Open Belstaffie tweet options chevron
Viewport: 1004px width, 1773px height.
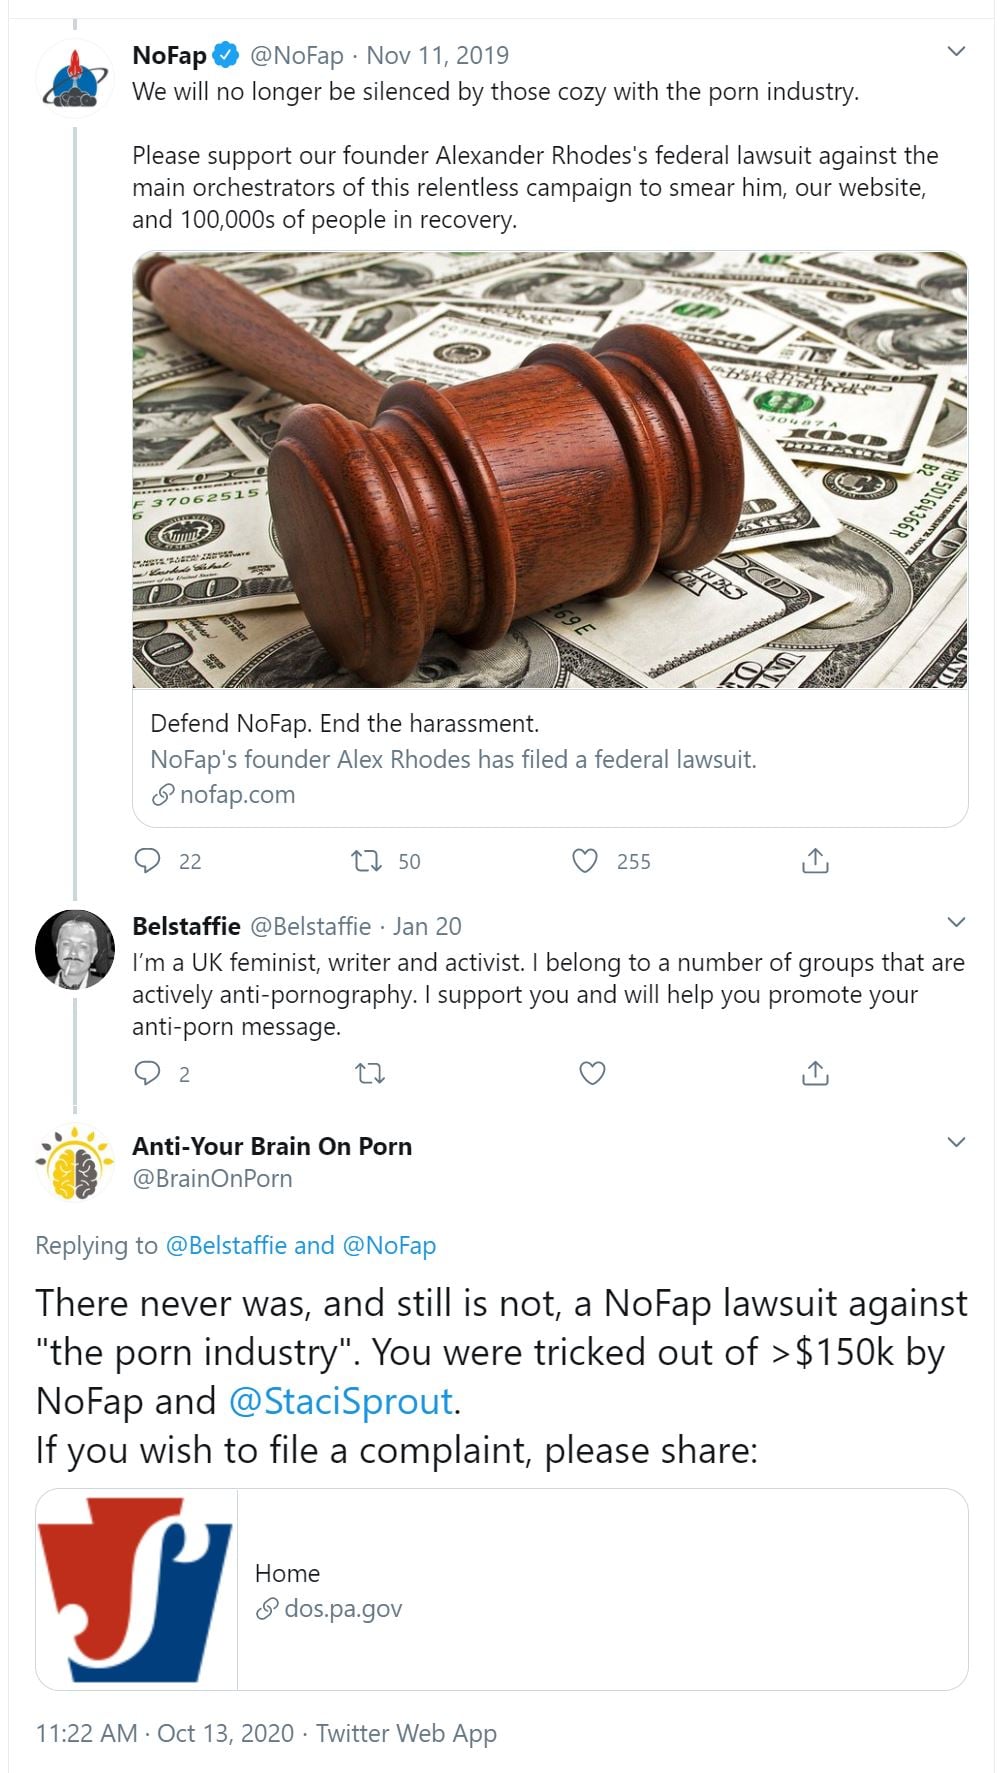[x=956, y=922]
